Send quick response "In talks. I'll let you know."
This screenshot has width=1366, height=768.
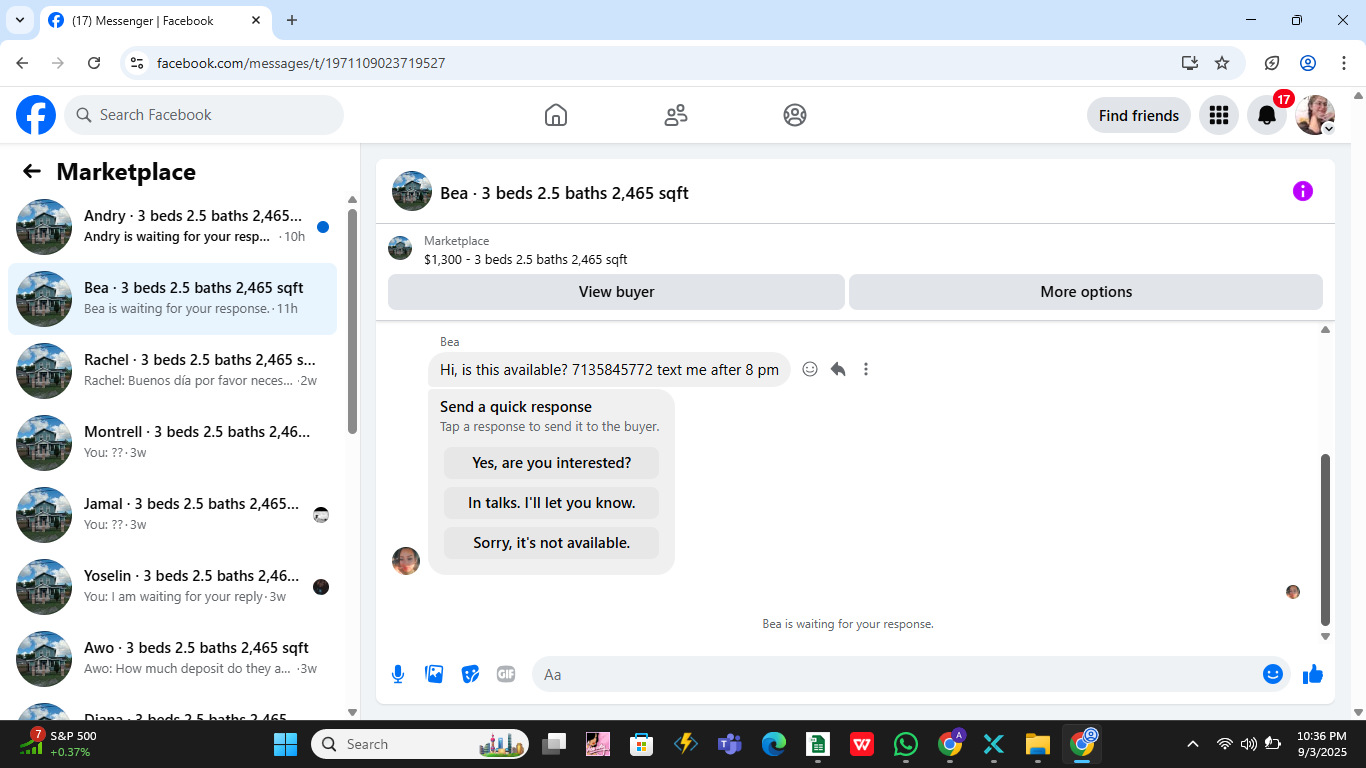(552, 503)
